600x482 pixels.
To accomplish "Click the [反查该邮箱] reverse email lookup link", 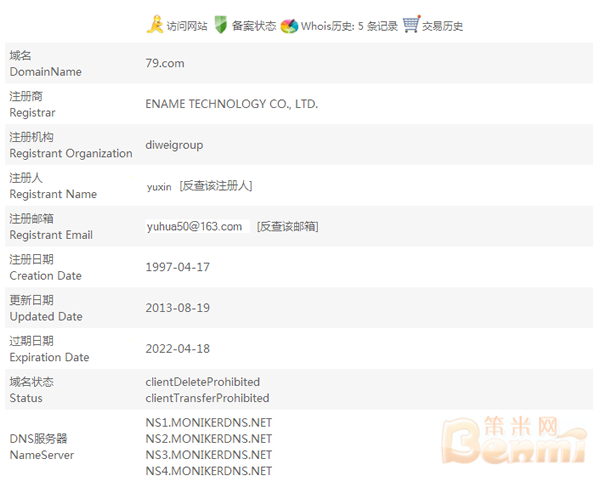I will [x=287, y=226].
